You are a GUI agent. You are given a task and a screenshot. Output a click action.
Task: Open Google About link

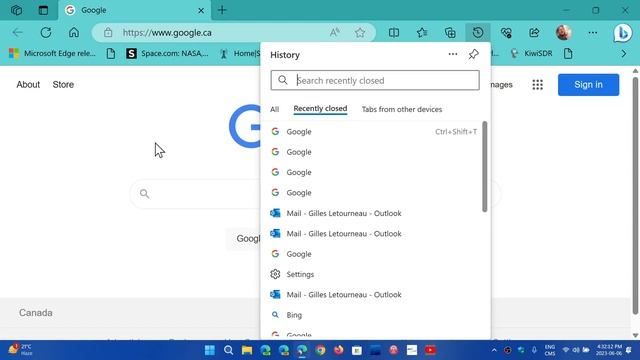point(28,84)
